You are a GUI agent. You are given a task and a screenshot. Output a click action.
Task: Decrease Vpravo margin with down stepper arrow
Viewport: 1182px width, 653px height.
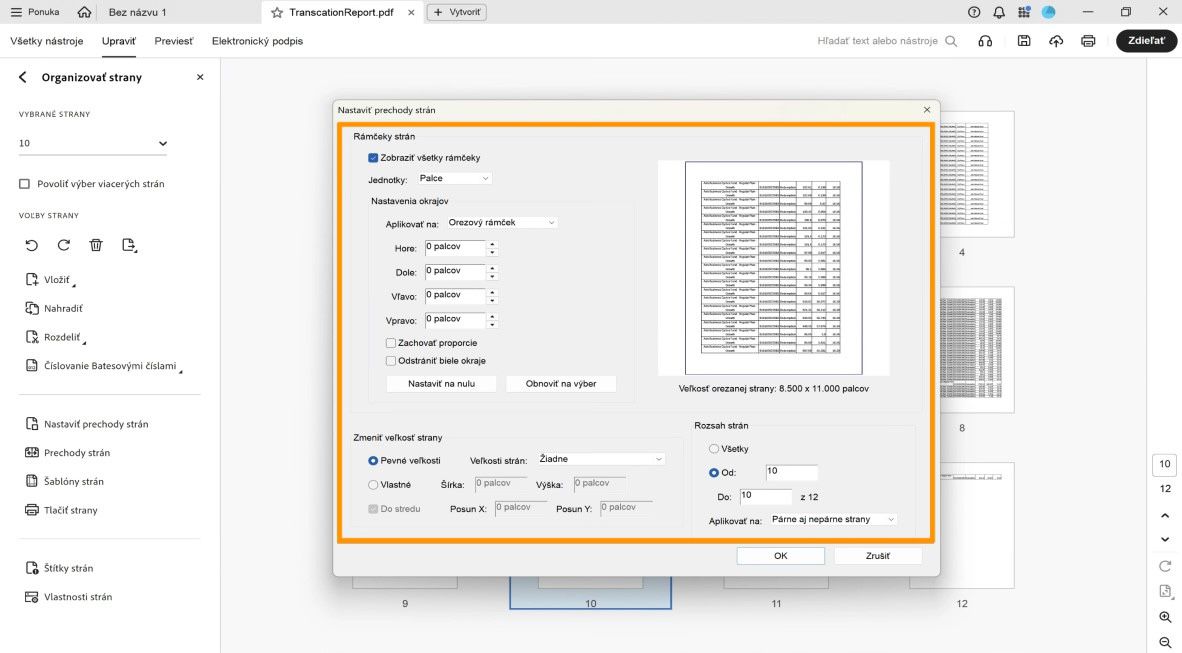492,324
